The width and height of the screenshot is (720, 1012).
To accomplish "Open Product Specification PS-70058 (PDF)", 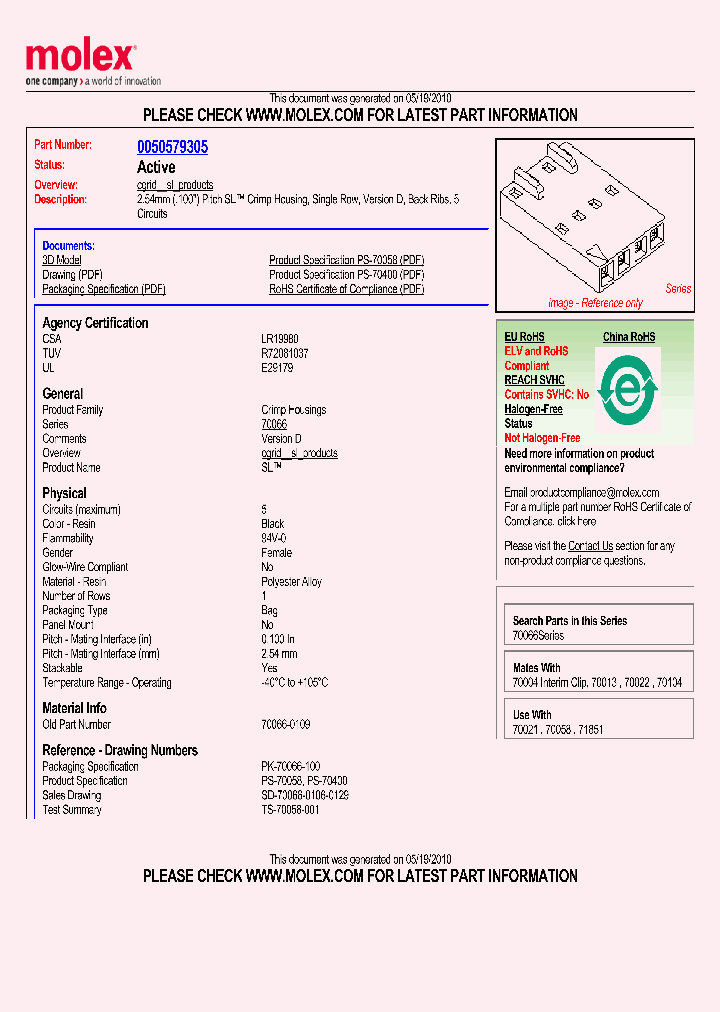I will pos(346,260).
